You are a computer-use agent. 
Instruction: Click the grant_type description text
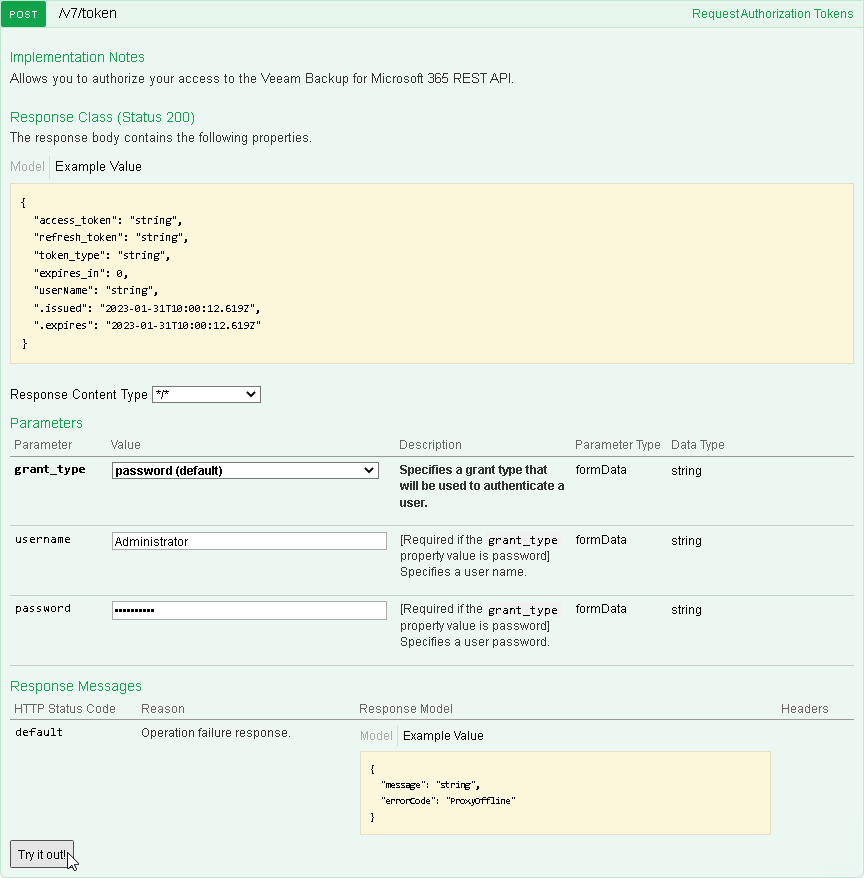(482, 486)
